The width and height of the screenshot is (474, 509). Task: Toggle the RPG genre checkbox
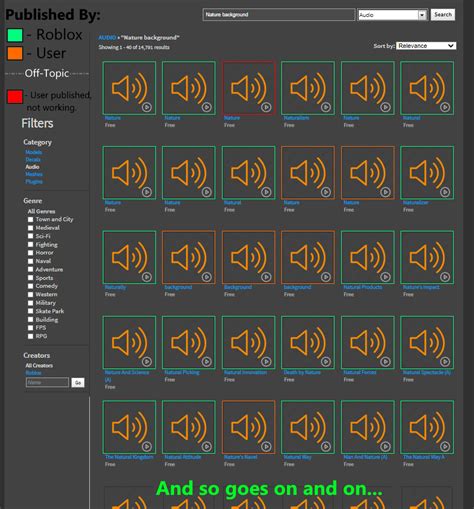(x=30, y=336)
